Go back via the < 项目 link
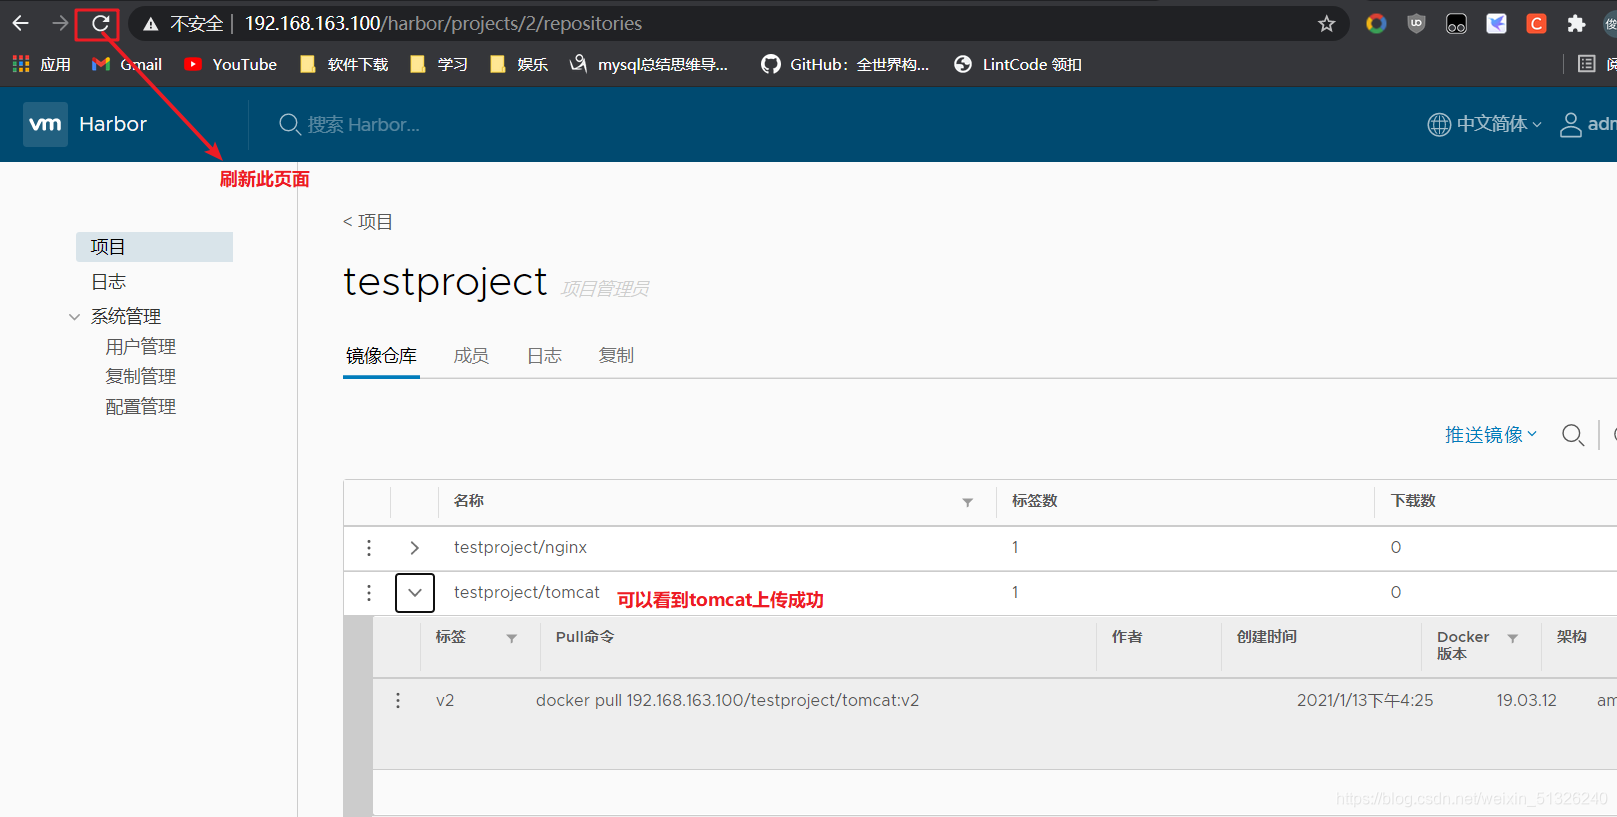 pos(368,222)
